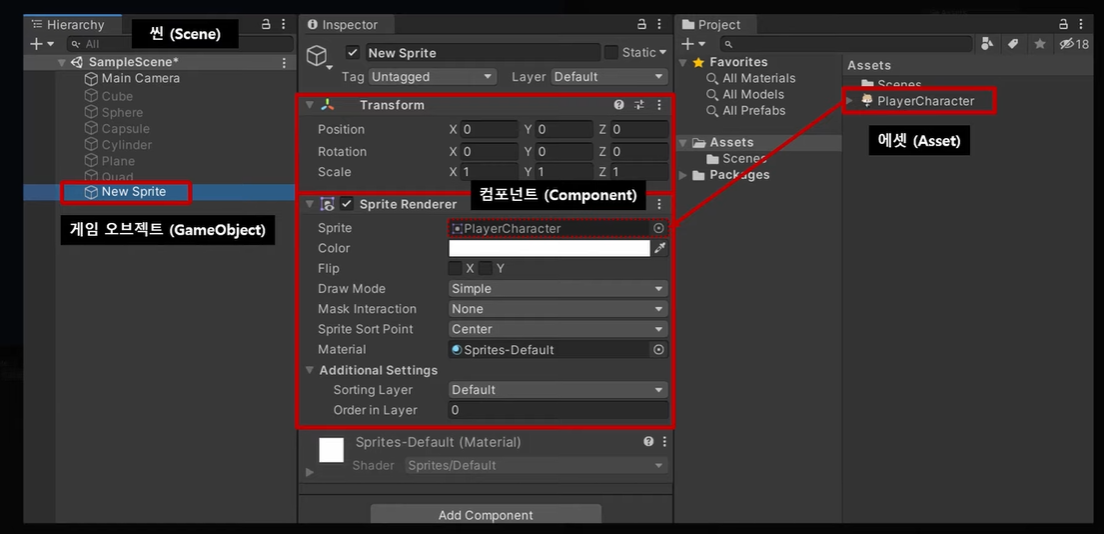The height and width of the screenshot is (534, 1104).
Task: Click the Sprites-Default material preview thumbnail
Action: (332, 450)
